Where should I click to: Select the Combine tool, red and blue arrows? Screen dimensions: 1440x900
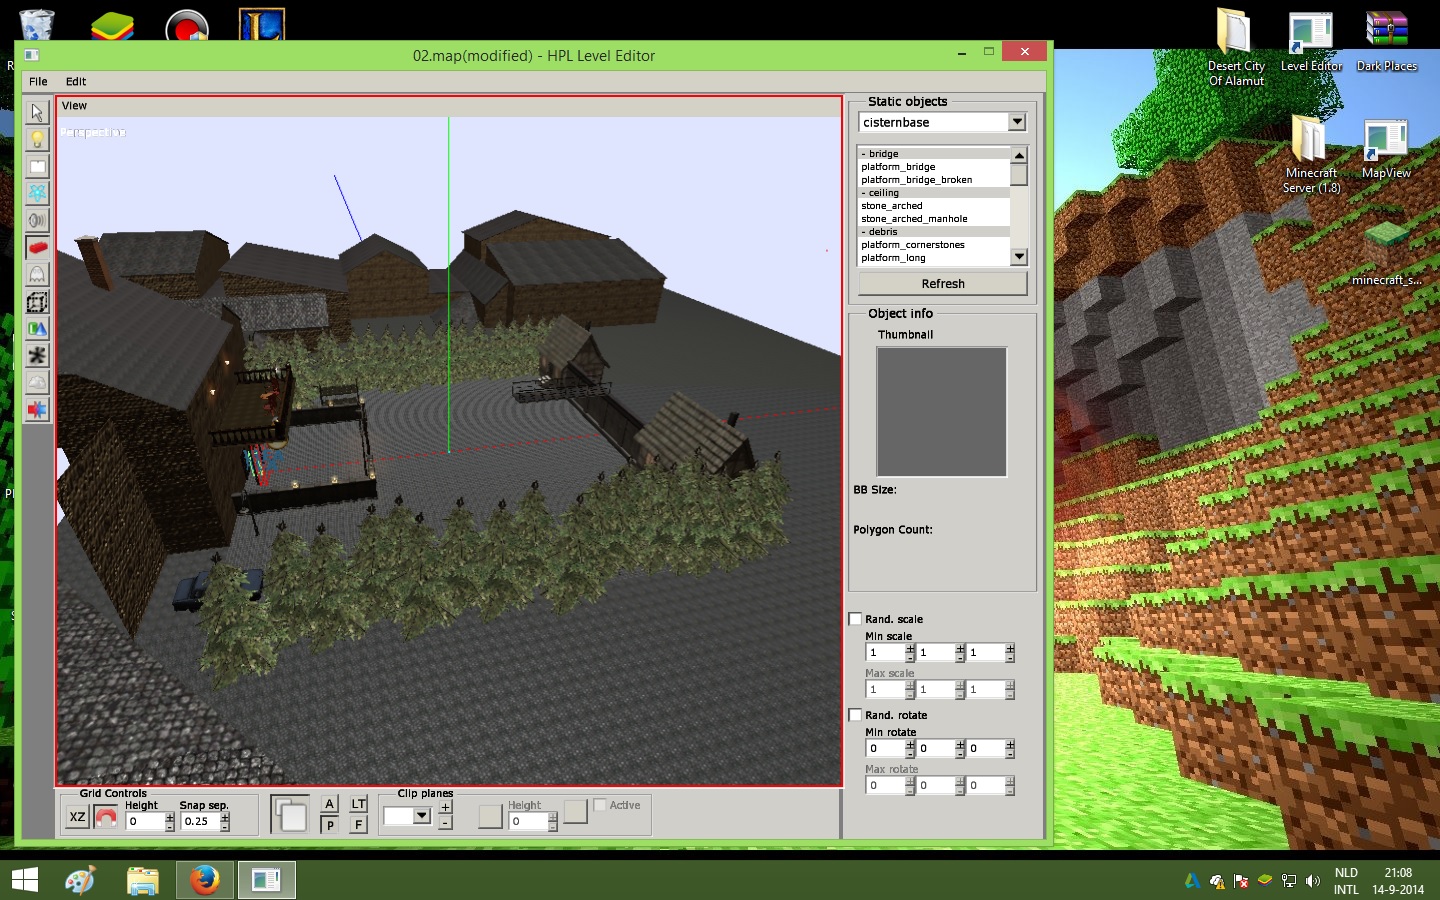point(37,409)
